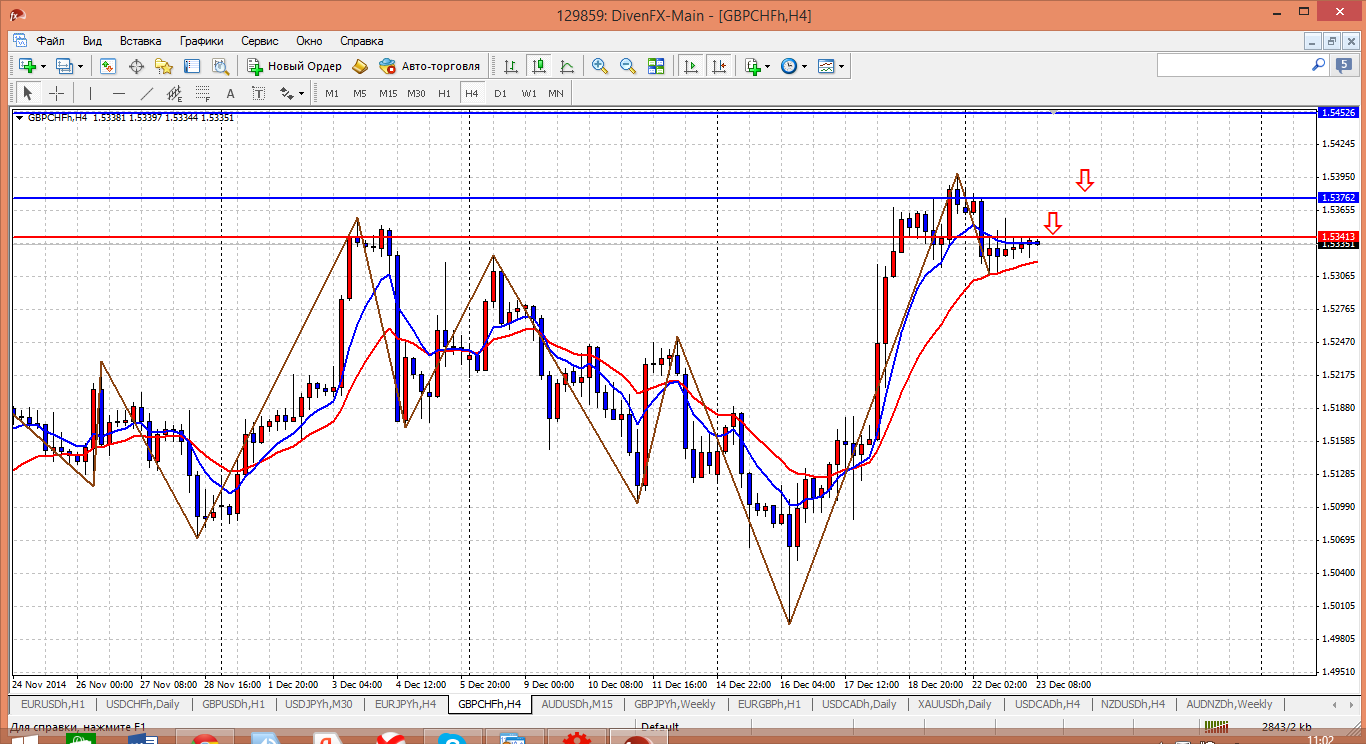1369x744 pixels.
Task: Switch chart to Line Chart mode
Action: 567,66
